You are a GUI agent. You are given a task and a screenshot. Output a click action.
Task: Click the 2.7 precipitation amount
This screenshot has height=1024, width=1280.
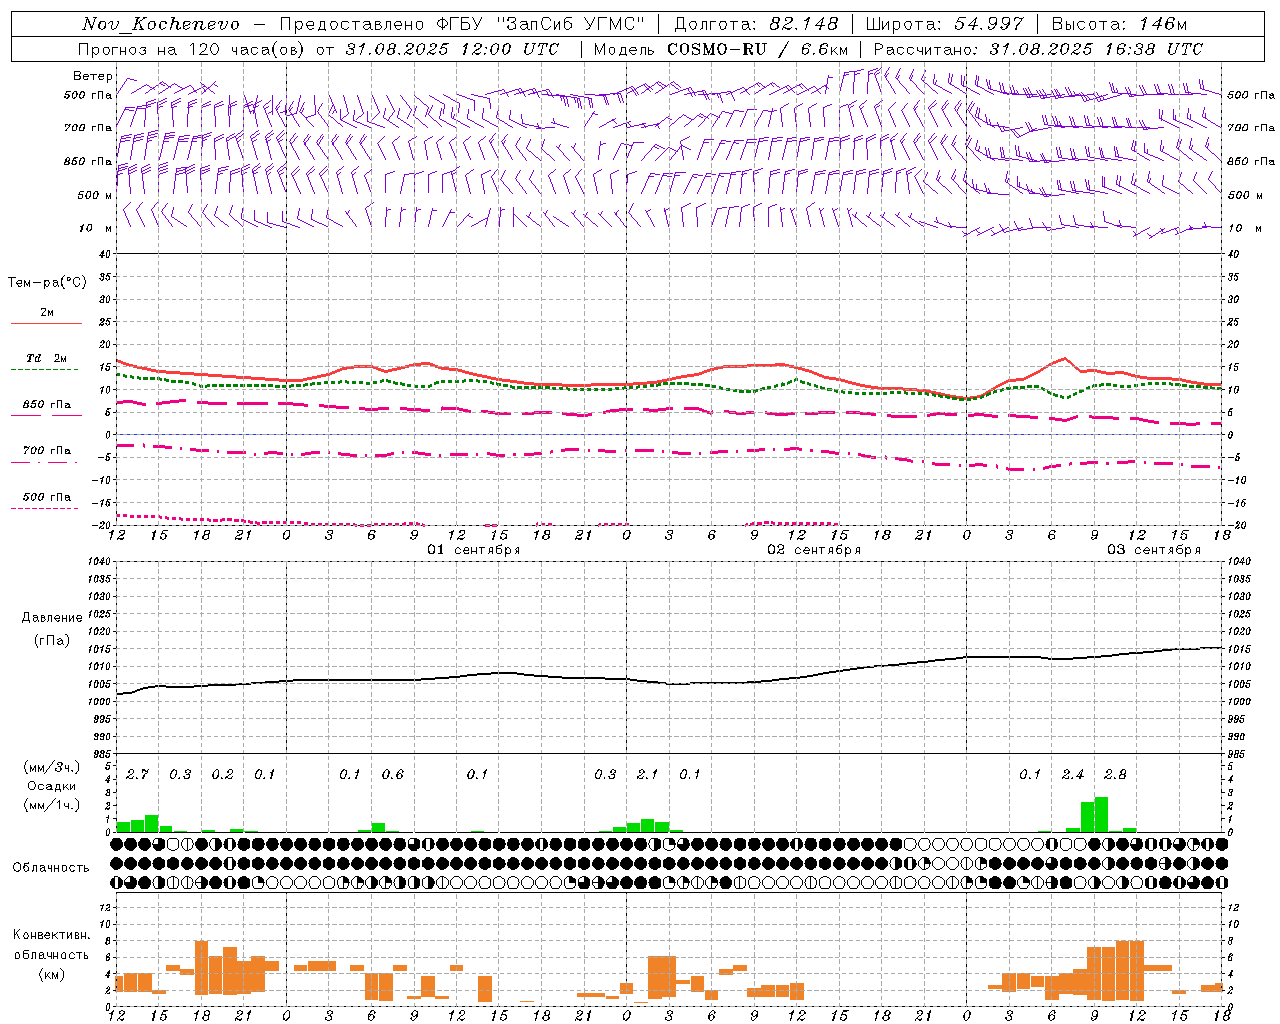pos(137,775)
